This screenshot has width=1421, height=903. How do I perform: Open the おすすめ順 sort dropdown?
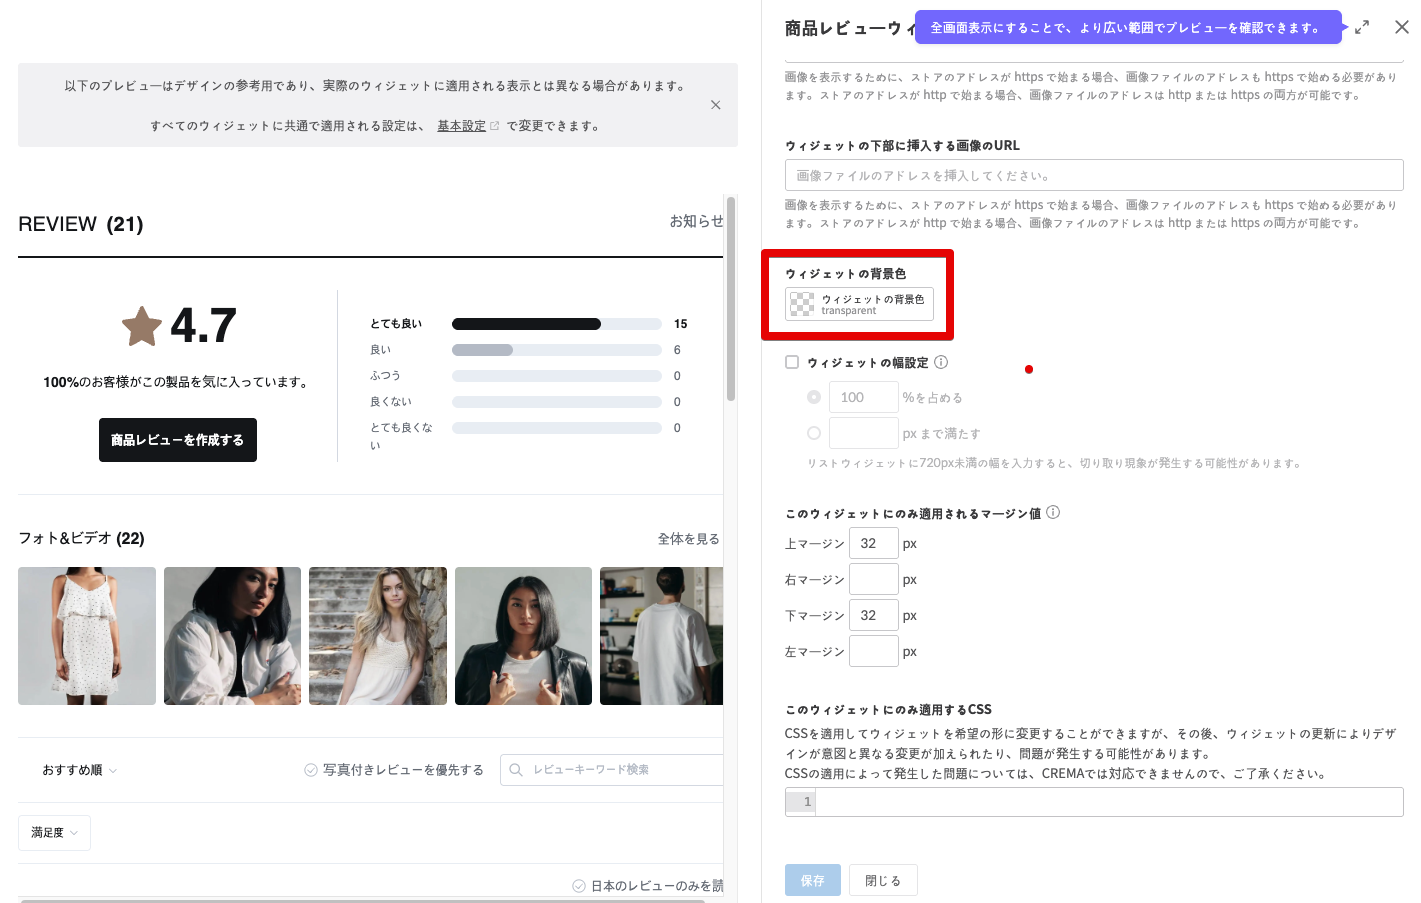coord(79,770)
